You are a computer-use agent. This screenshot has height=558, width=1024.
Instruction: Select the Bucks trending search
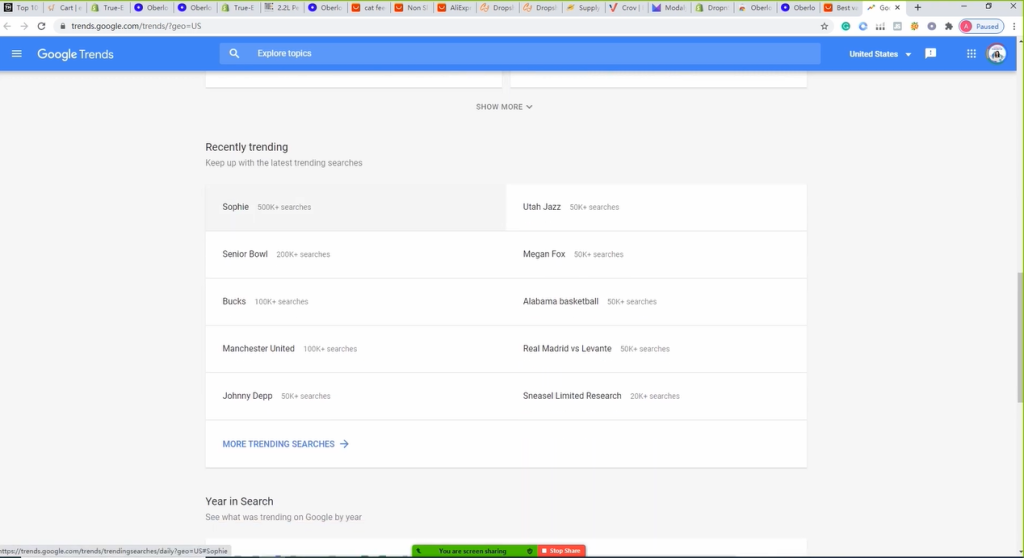[x=355, y=301]
